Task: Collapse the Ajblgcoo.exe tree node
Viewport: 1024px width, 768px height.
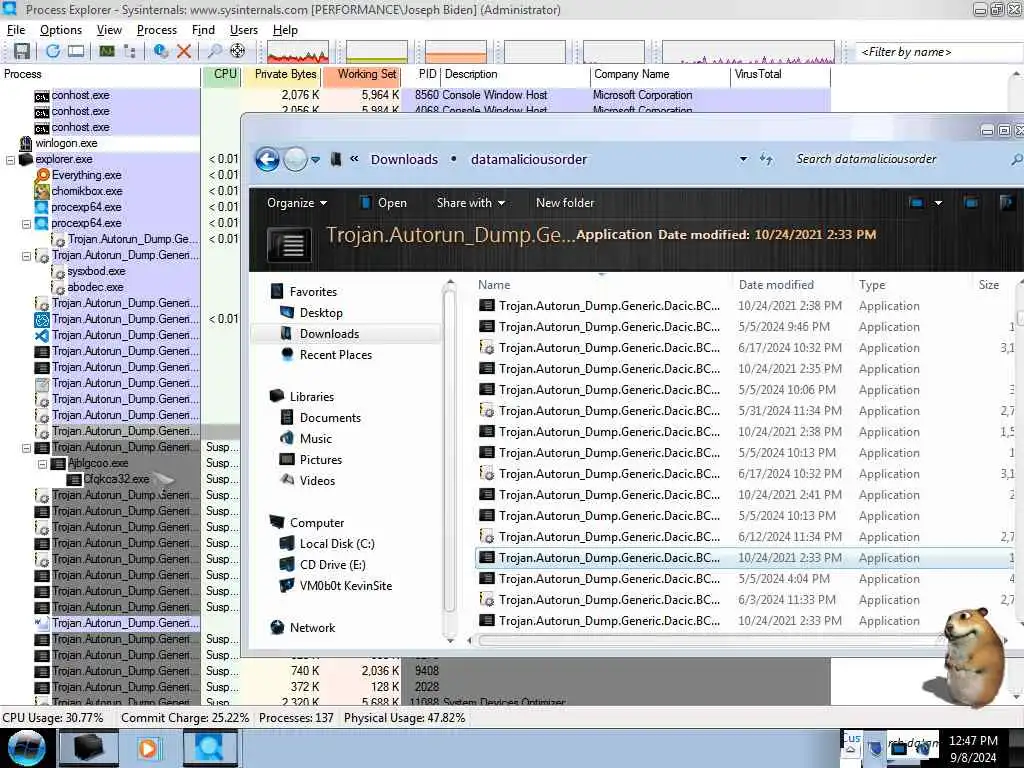Action: pos(42,464)
